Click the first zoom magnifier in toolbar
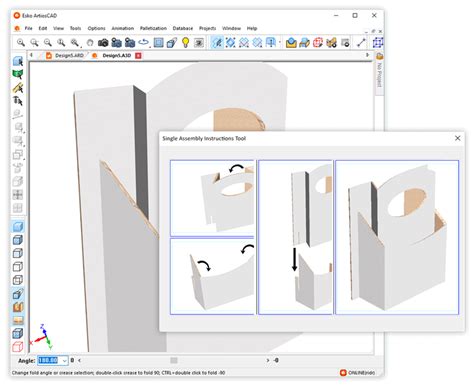Image resolution: width=474 pixels, height=386 pixels. 21,43
